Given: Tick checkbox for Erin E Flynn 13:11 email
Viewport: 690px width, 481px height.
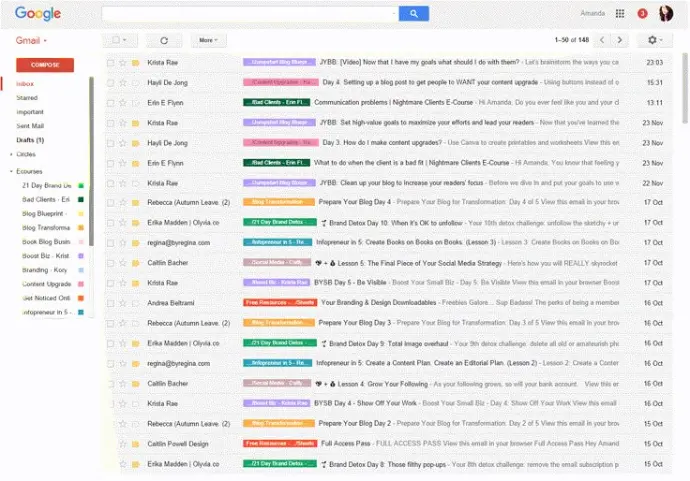Looking at the screenshot, I should 110,103.
